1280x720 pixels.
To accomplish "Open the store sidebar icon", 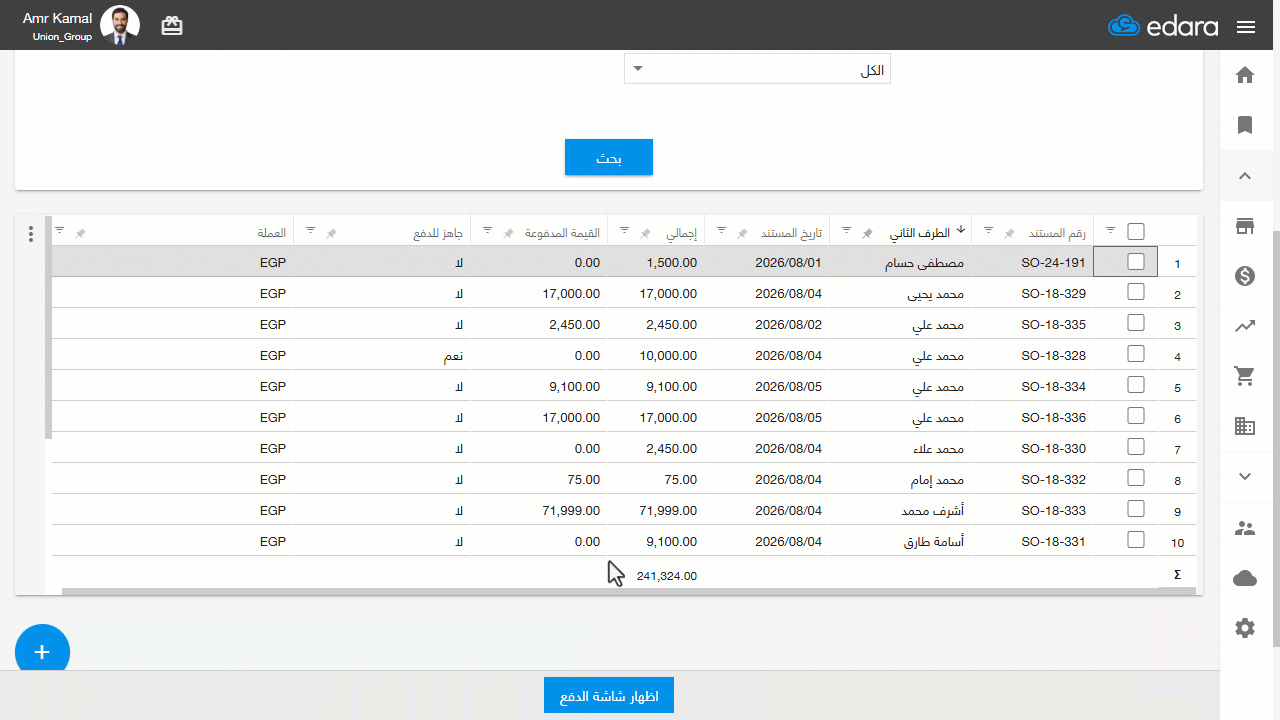I will [x=1245, y=226].
